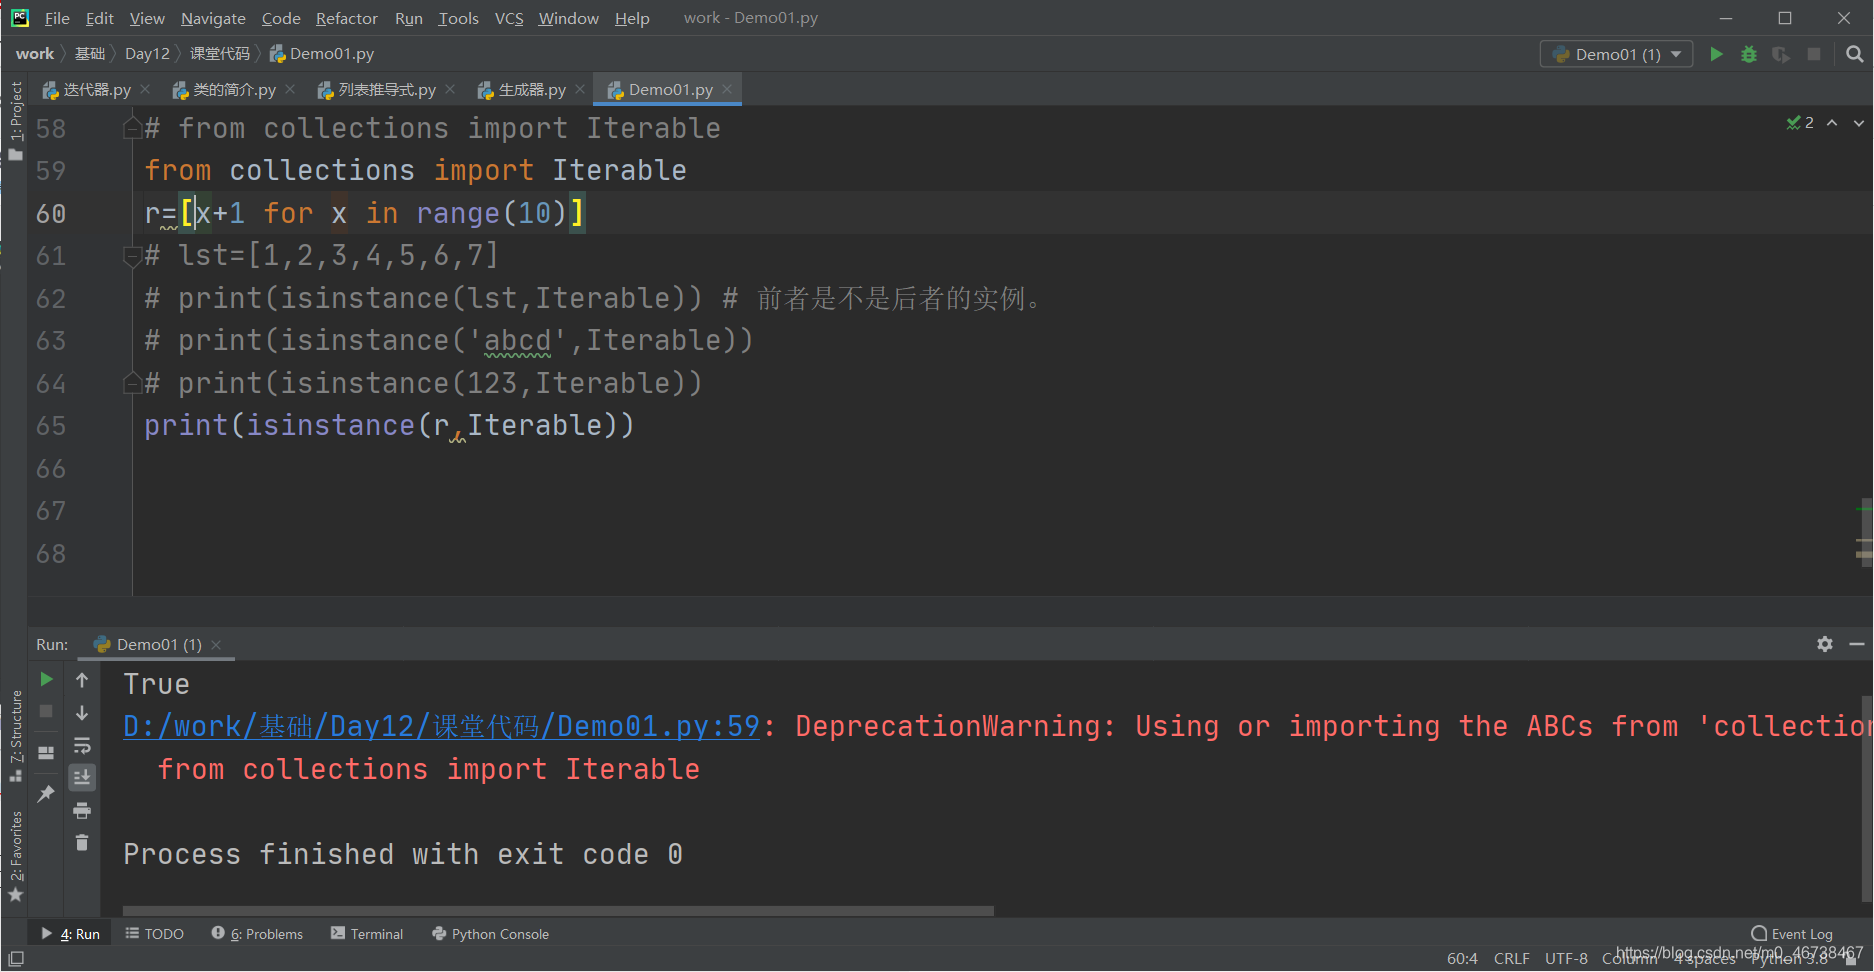Screen dimensions: 1874x972
Task: Hide the Run tool window
Action: click(1857, 644)
